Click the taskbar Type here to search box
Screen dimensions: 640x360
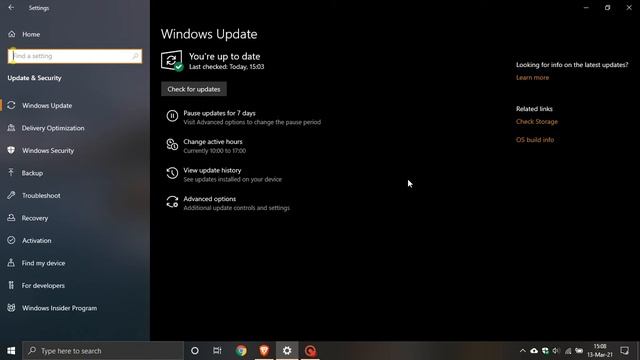pyautogui.click(x=103, y=351)
